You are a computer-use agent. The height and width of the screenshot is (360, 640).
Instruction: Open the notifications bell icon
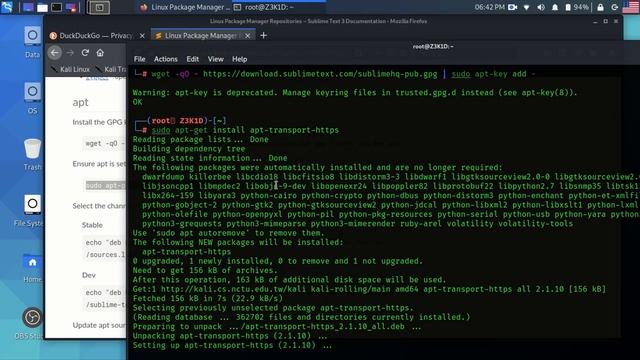555,7
